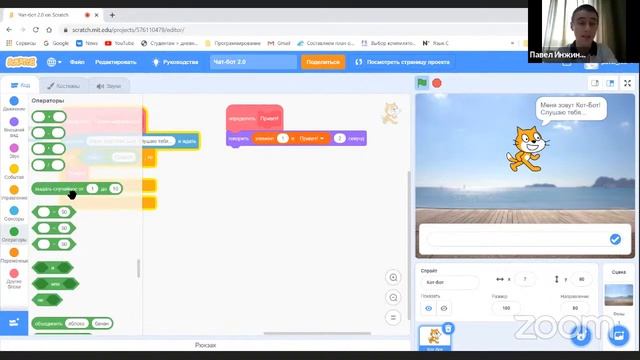
Task: Click the seconds value 2 in говорить block
Action: pyautogui.click(x=339, y=138)
